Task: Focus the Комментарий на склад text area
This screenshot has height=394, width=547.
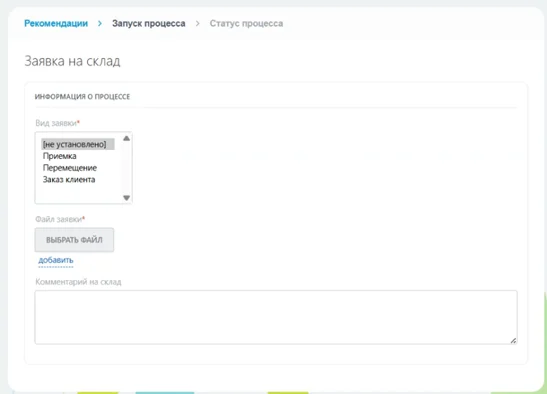Action: [x=276, y=317]
